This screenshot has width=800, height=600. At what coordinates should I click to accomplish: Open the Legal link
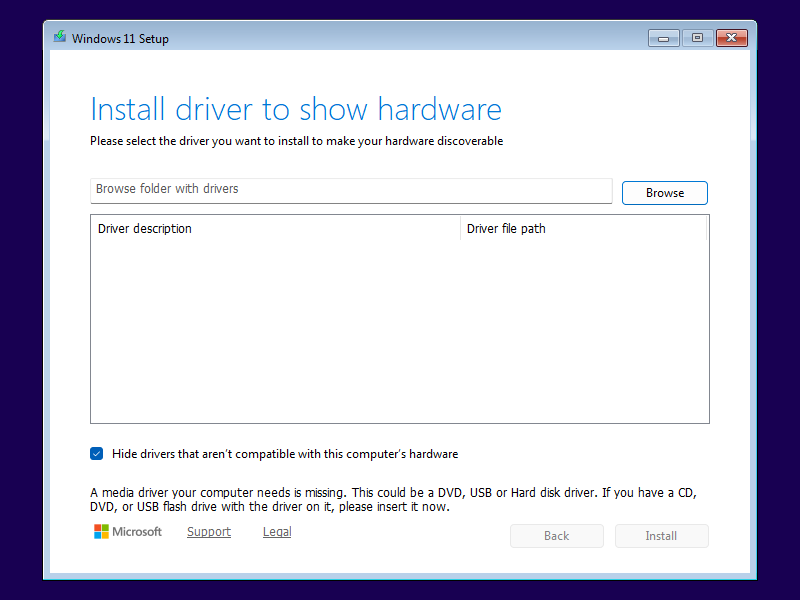tap(277, 532)
